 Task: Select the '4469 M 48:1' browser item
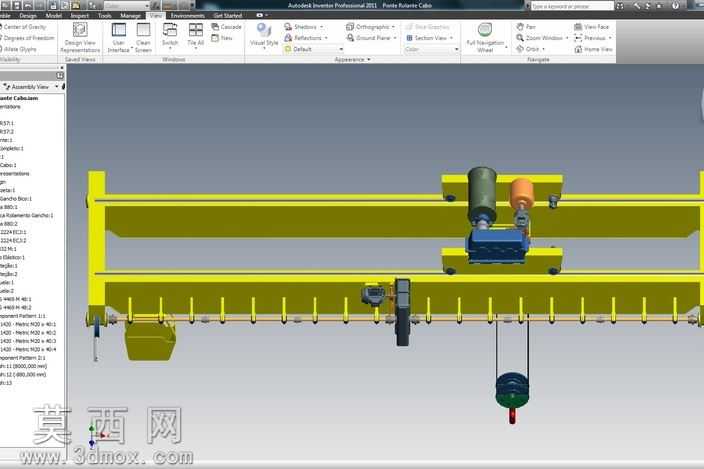16,299
